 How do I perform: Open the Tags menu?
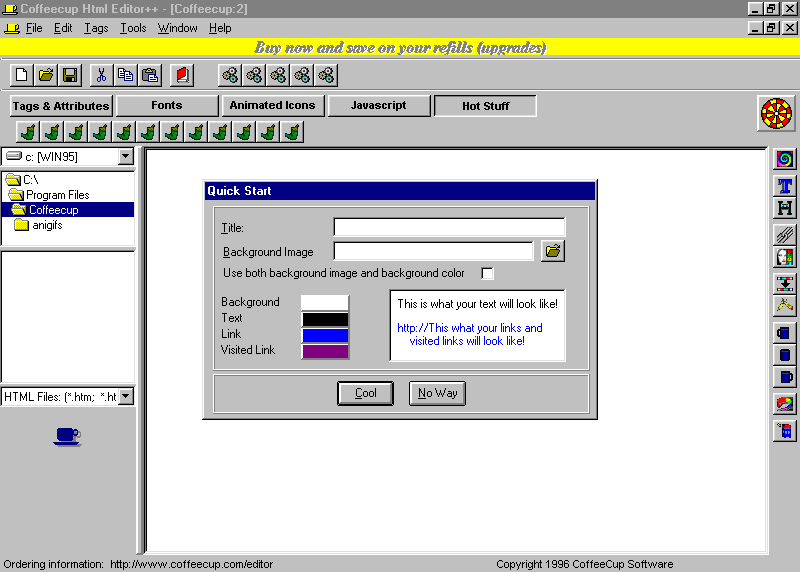coord(96,28)
